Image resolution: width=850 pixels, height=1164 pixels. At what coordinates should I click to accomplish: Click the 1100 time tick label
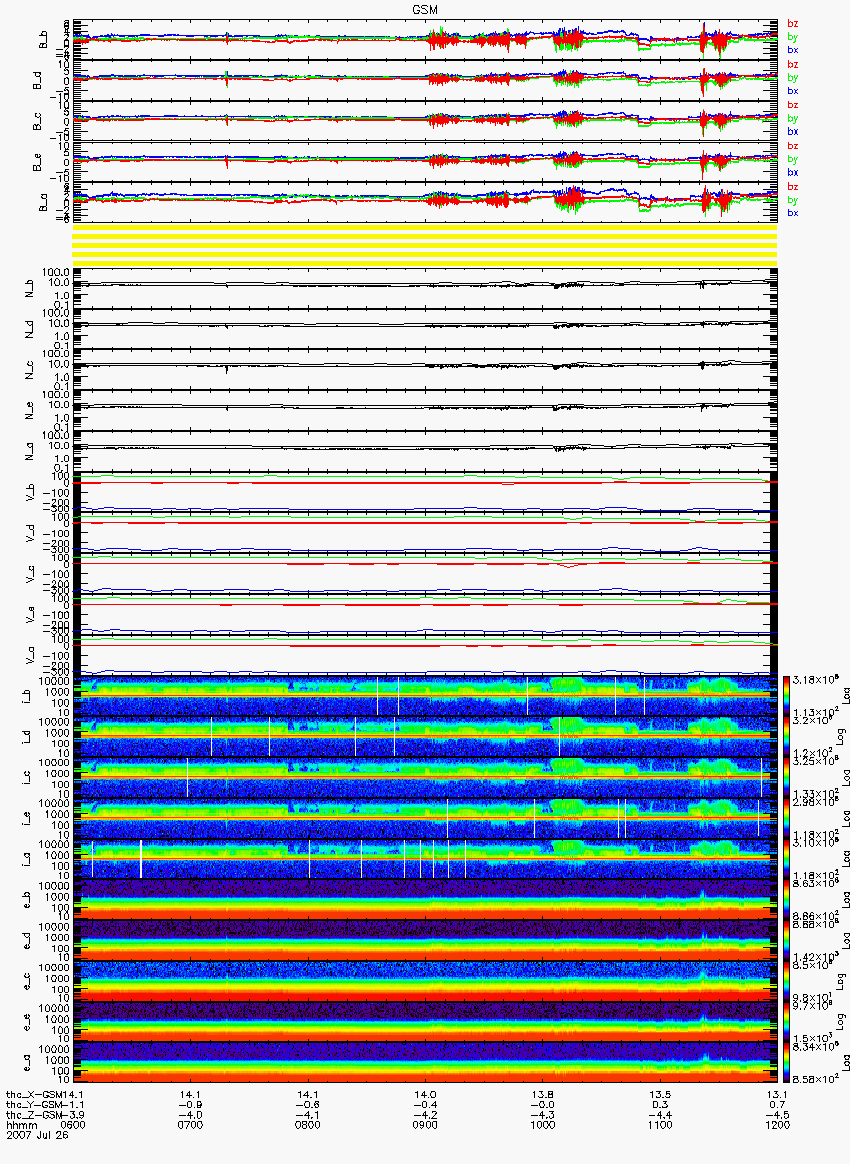660,1125
